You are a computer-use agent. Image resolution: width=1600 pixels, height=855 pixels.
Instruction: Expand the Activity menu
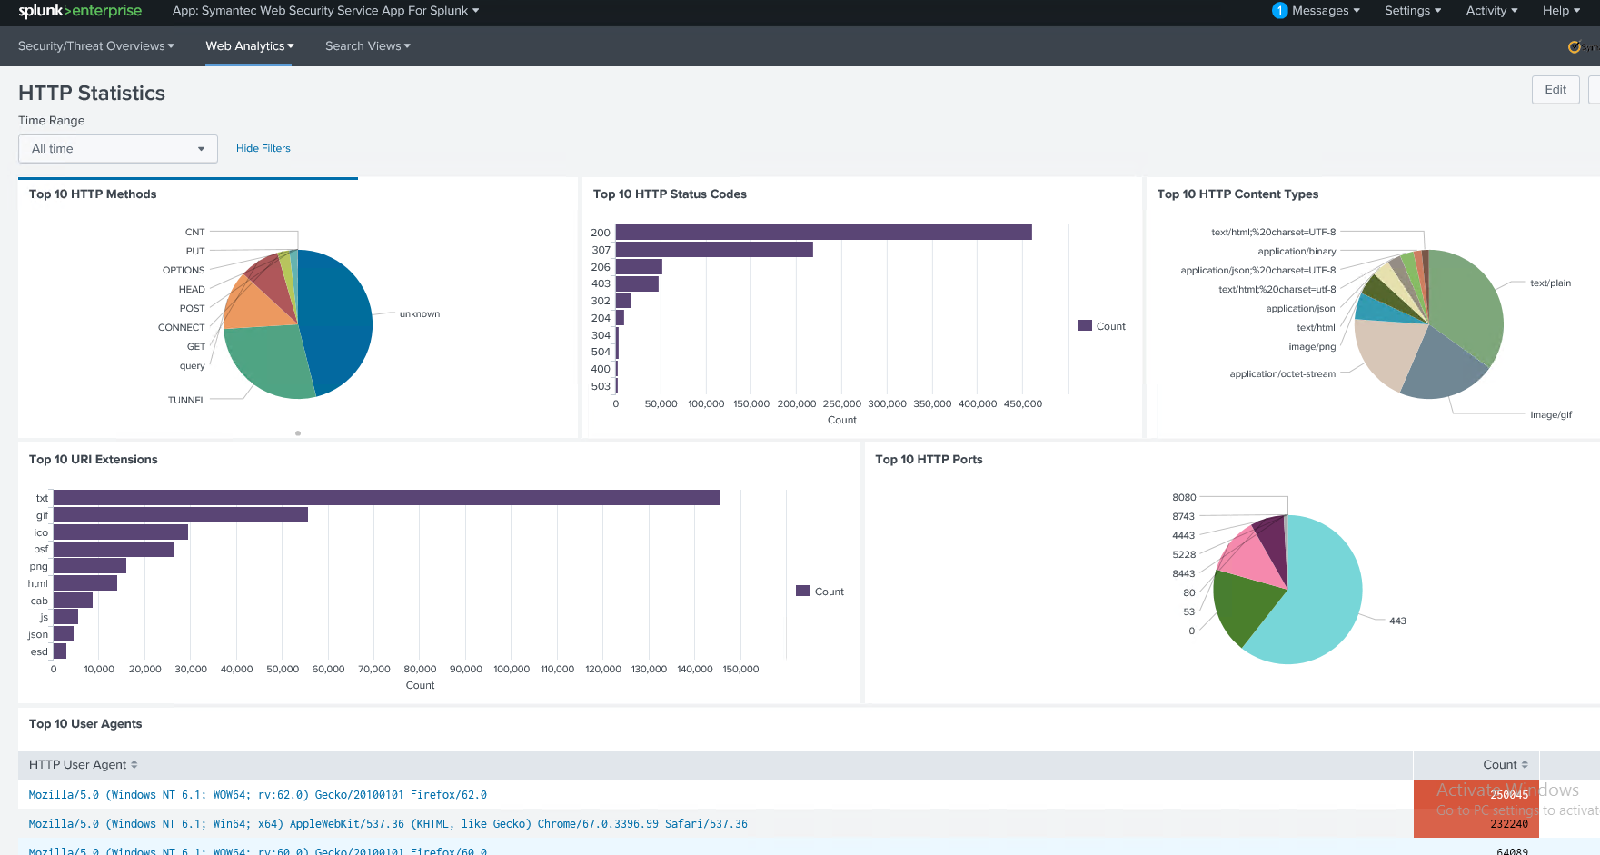pyautogui.click(x=1491, y=11)
